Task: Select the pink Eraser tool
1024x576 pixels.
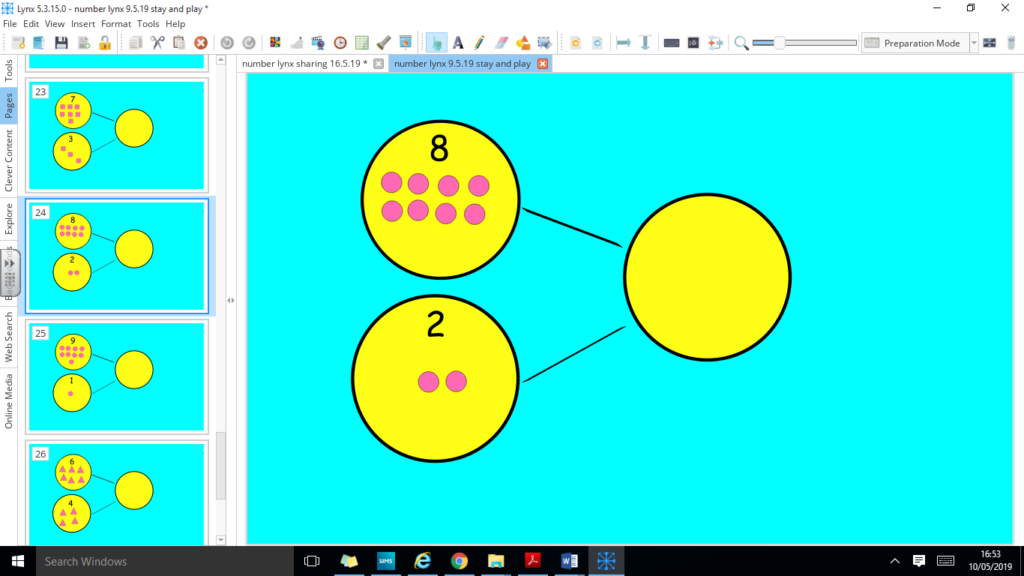Action: click(x=502, y=43)
